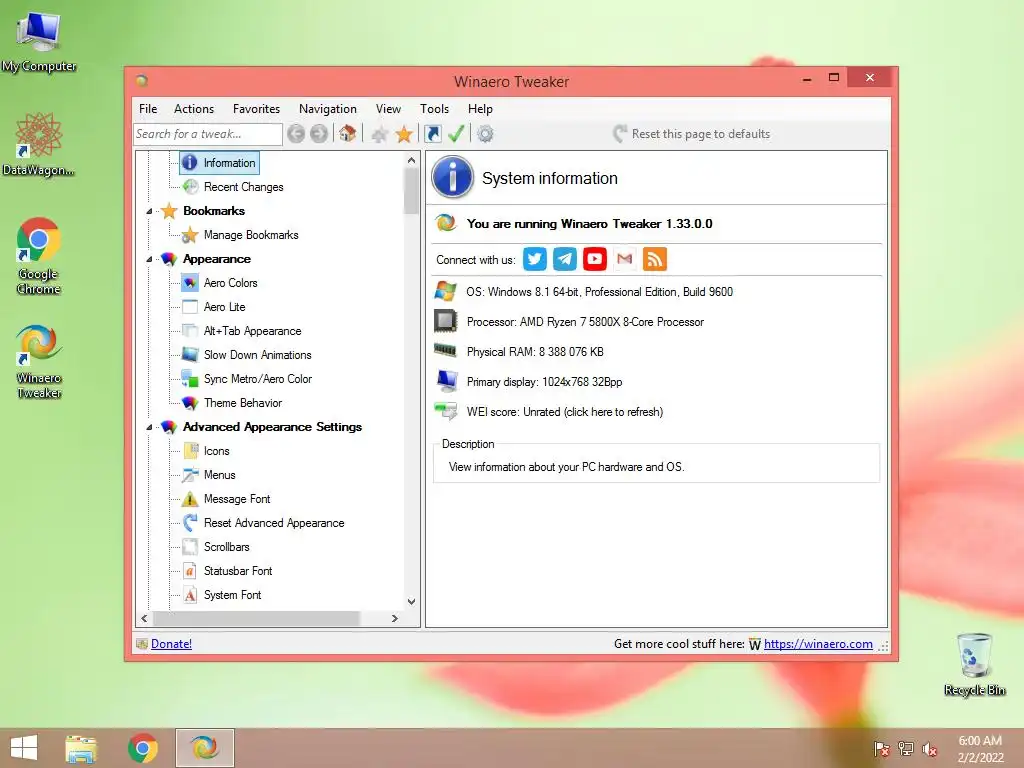
Task: Click the back navigation arrow in toolbar
Action: click(296, 134)
